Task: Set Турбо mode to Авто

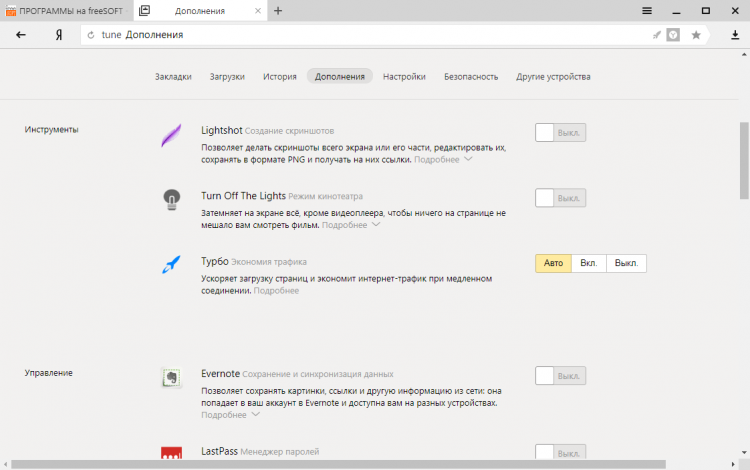Action: click(x=553, y=263)
